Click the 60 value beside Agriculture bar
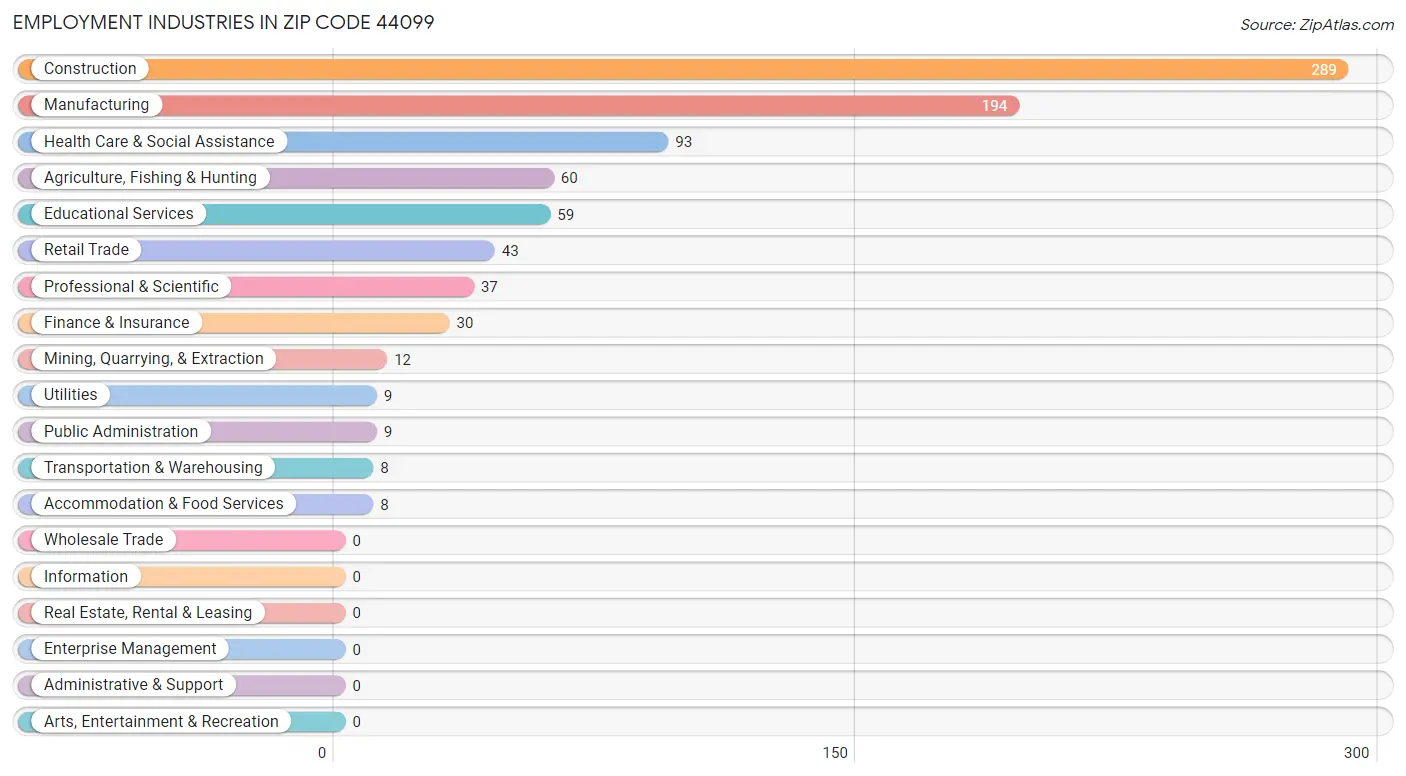Screen dimensions: 1406x776 [569, 178]
